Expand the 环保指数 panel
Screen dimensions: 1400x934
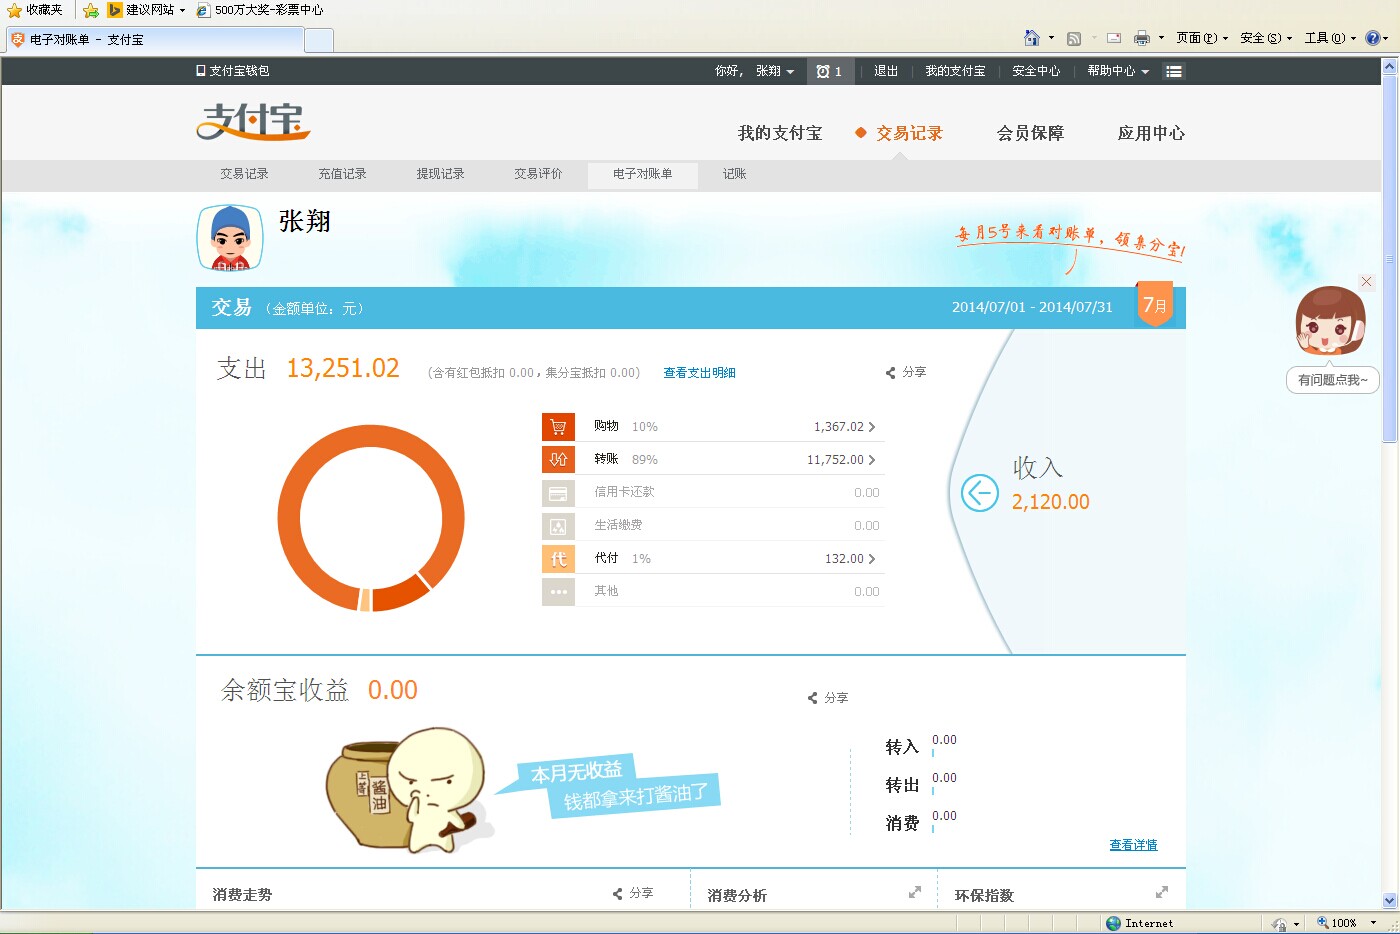point(1161,892)
